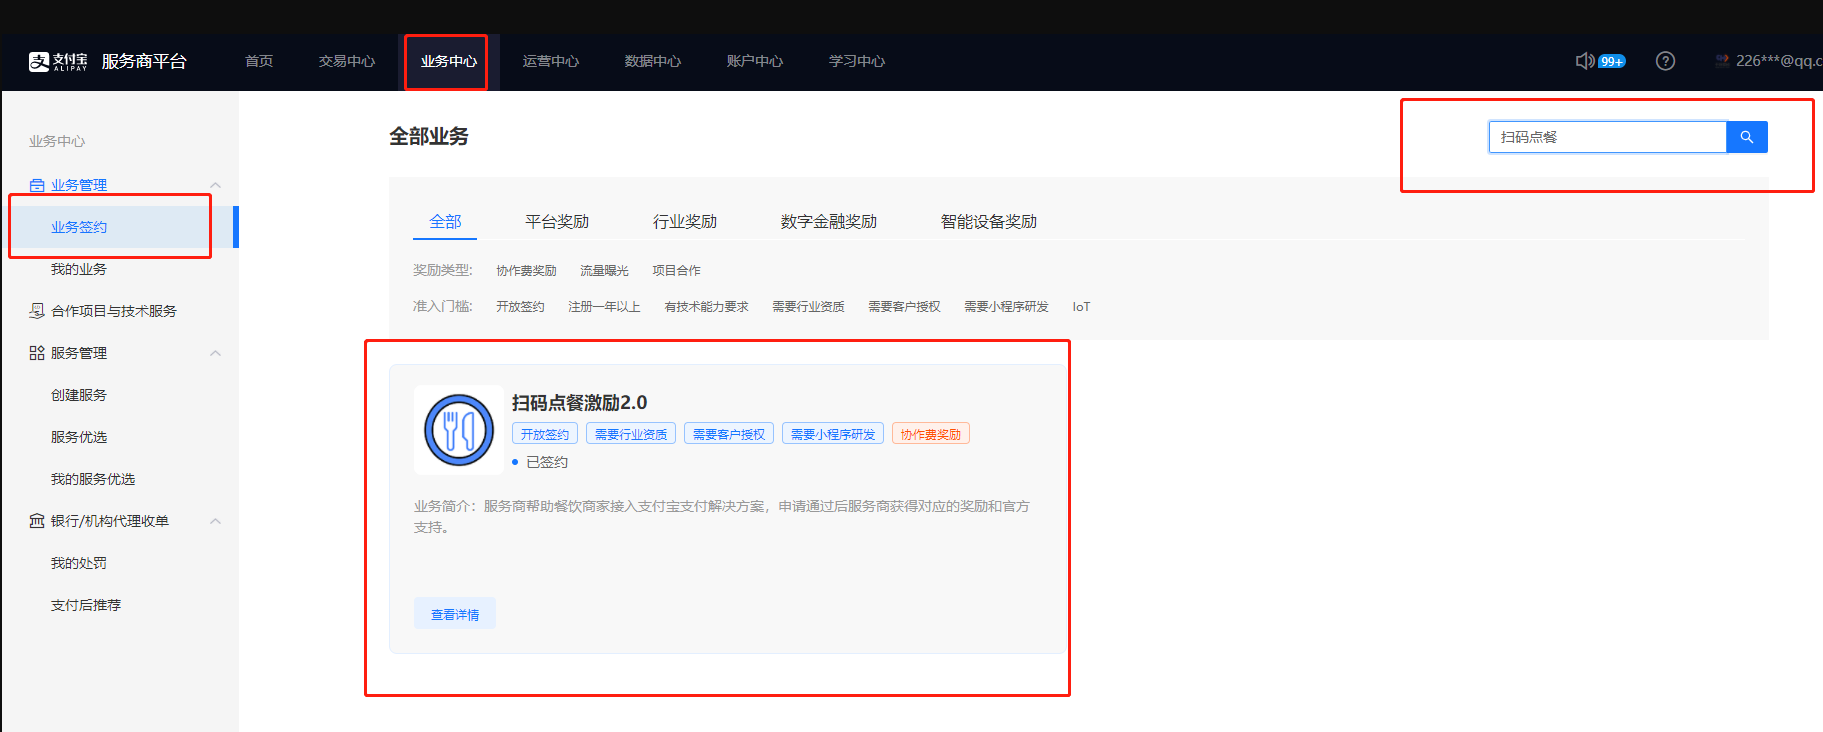This screenshot has width=1823, height=732.
Task: Open 运营中心 in top navigation
Action: (x=551, y=61)
